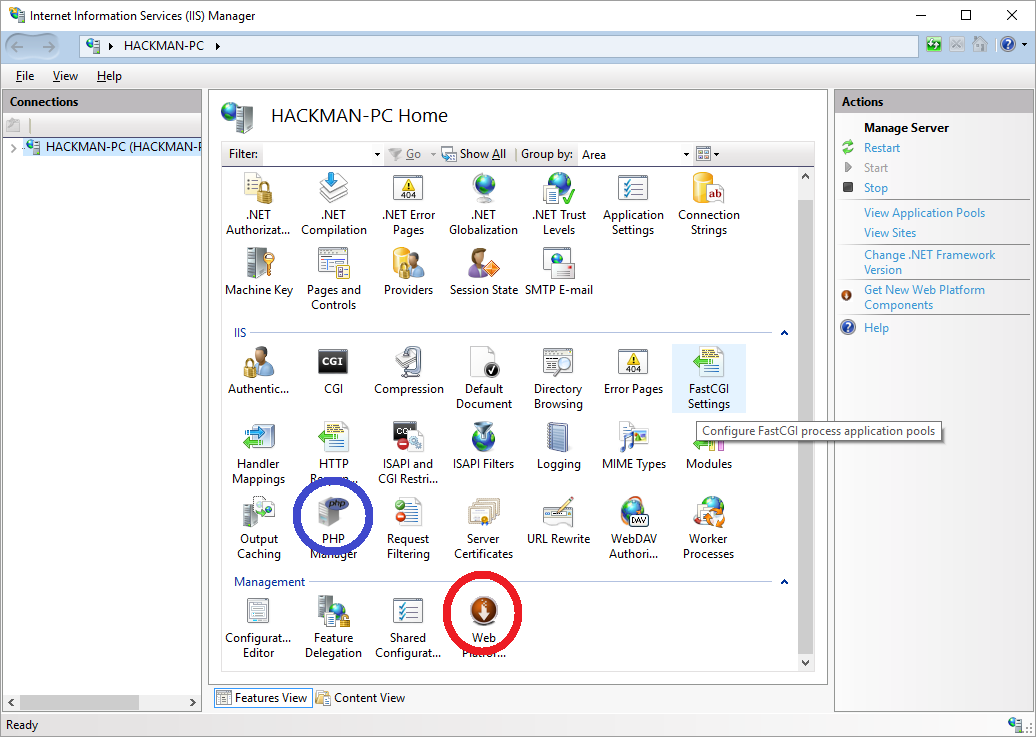Open Server Certificates feature
This screenshot has height=737, width=1036.
point(484,529)
